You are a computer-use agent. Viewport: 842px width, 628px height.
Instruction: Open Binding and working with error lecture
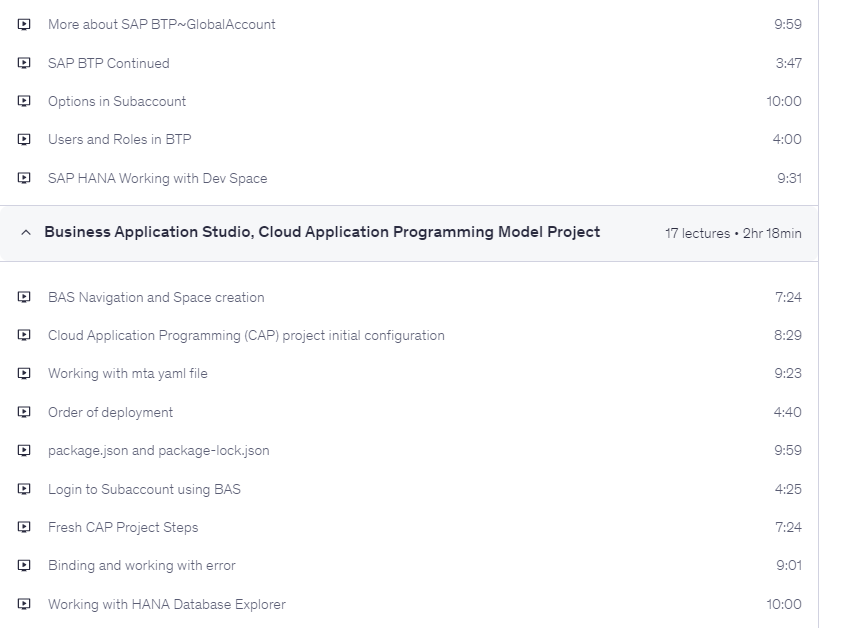(141, 566)
